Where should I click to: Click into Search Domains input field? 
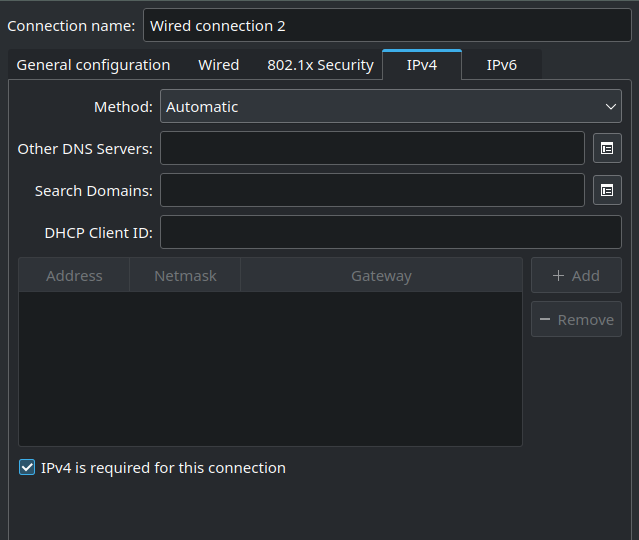(372, 190)
